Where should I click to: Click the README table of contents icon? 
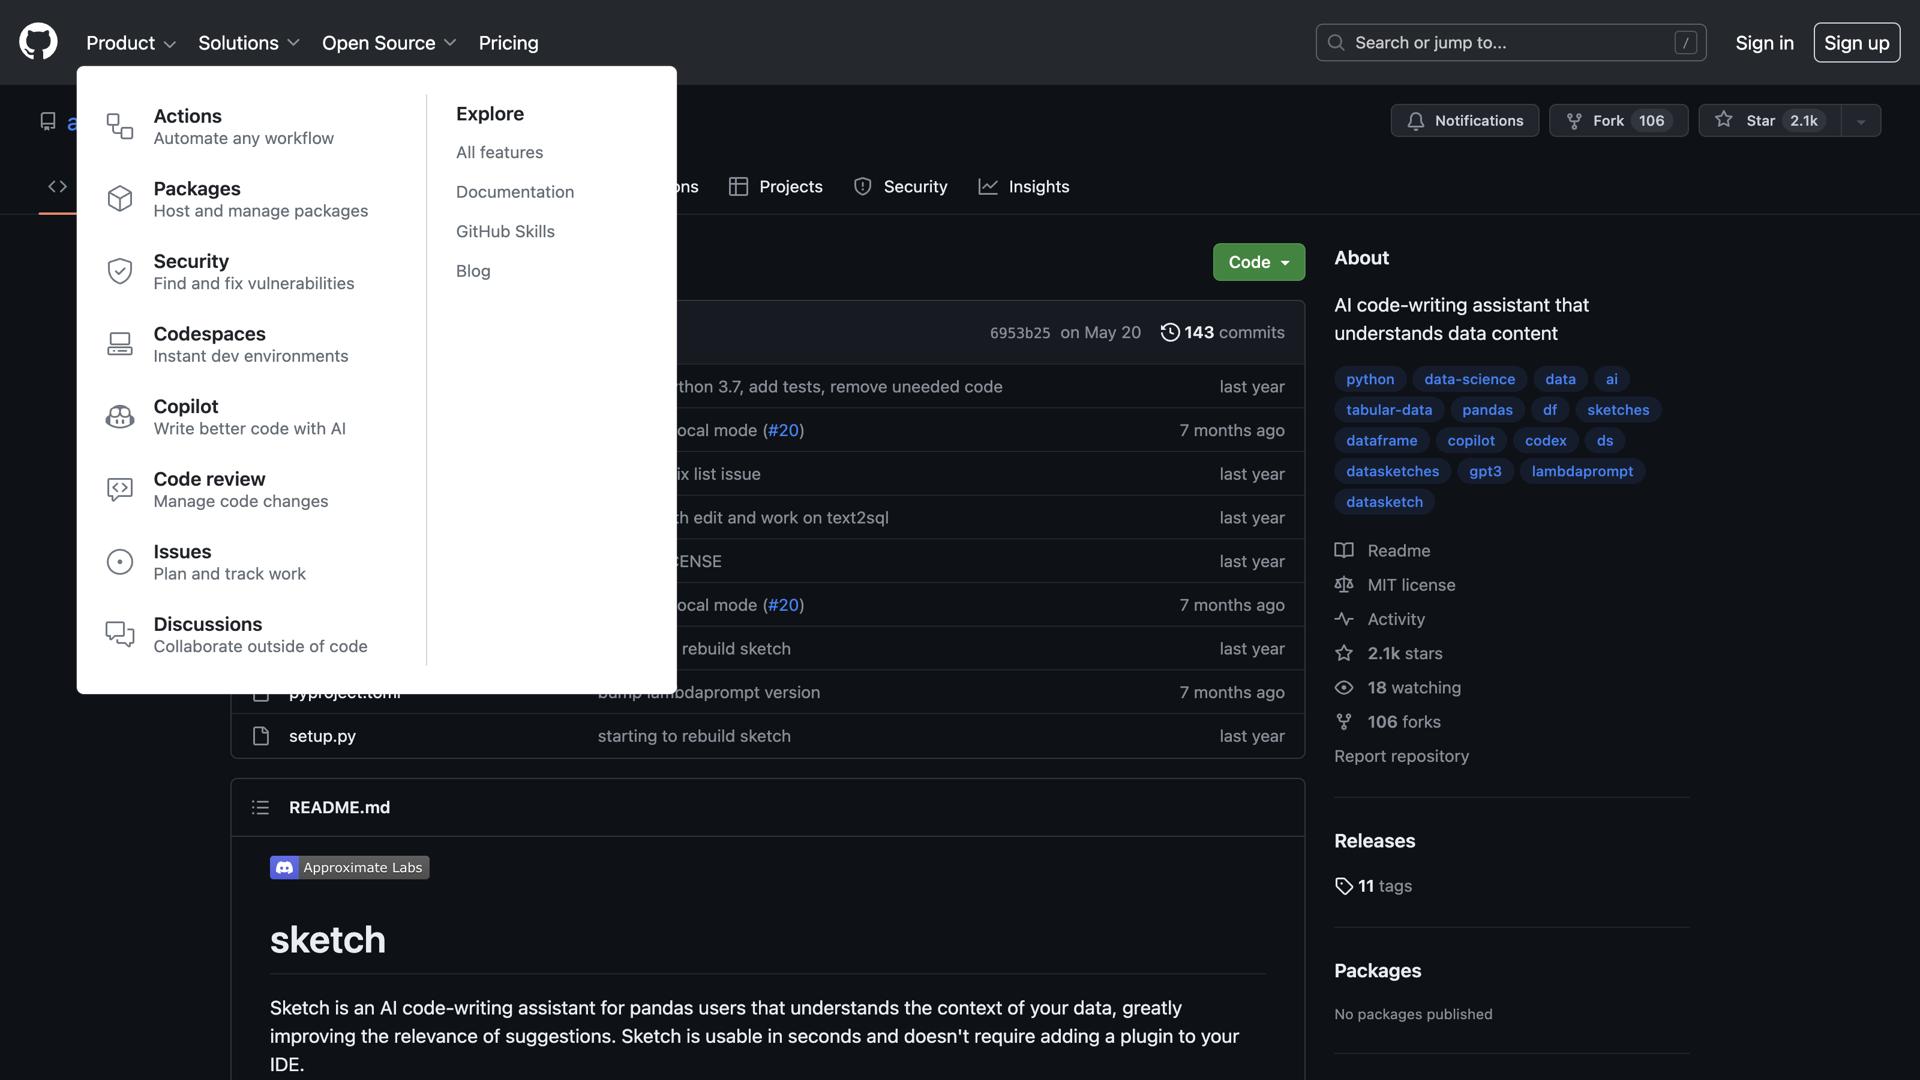[260, 807]
